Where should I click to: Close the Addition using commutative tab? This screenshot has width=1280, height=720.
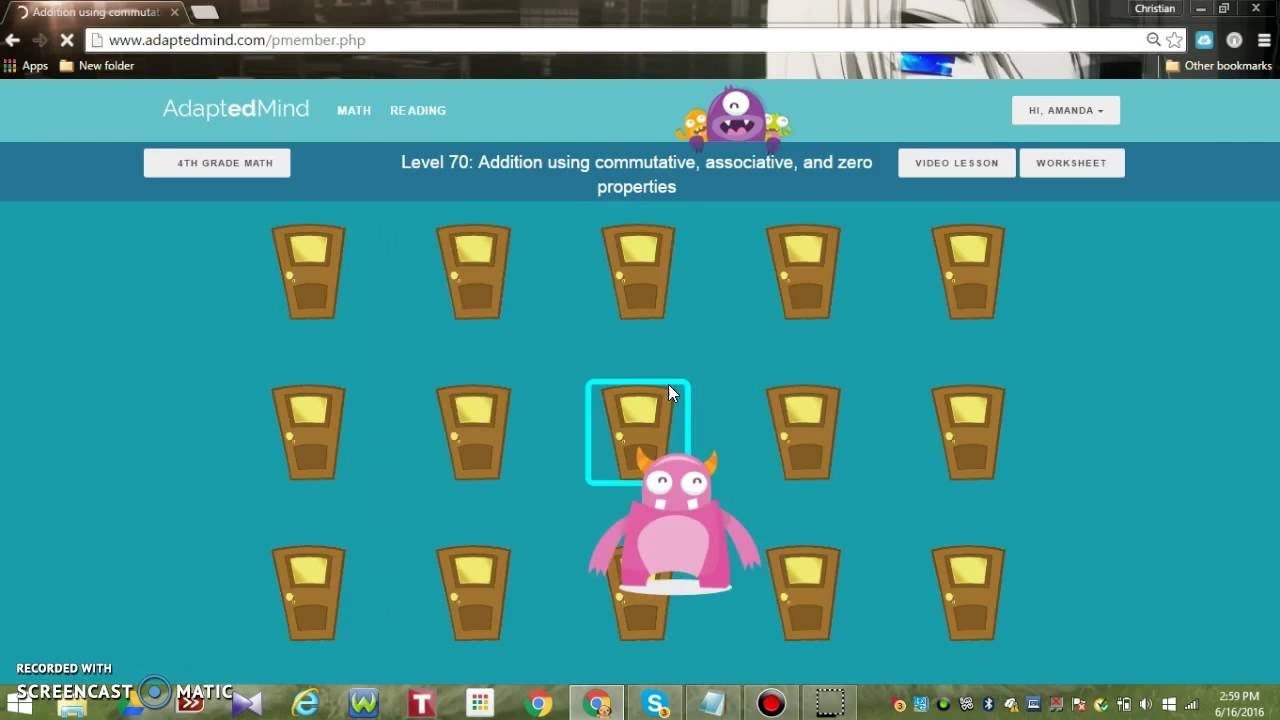coord(174,12)
